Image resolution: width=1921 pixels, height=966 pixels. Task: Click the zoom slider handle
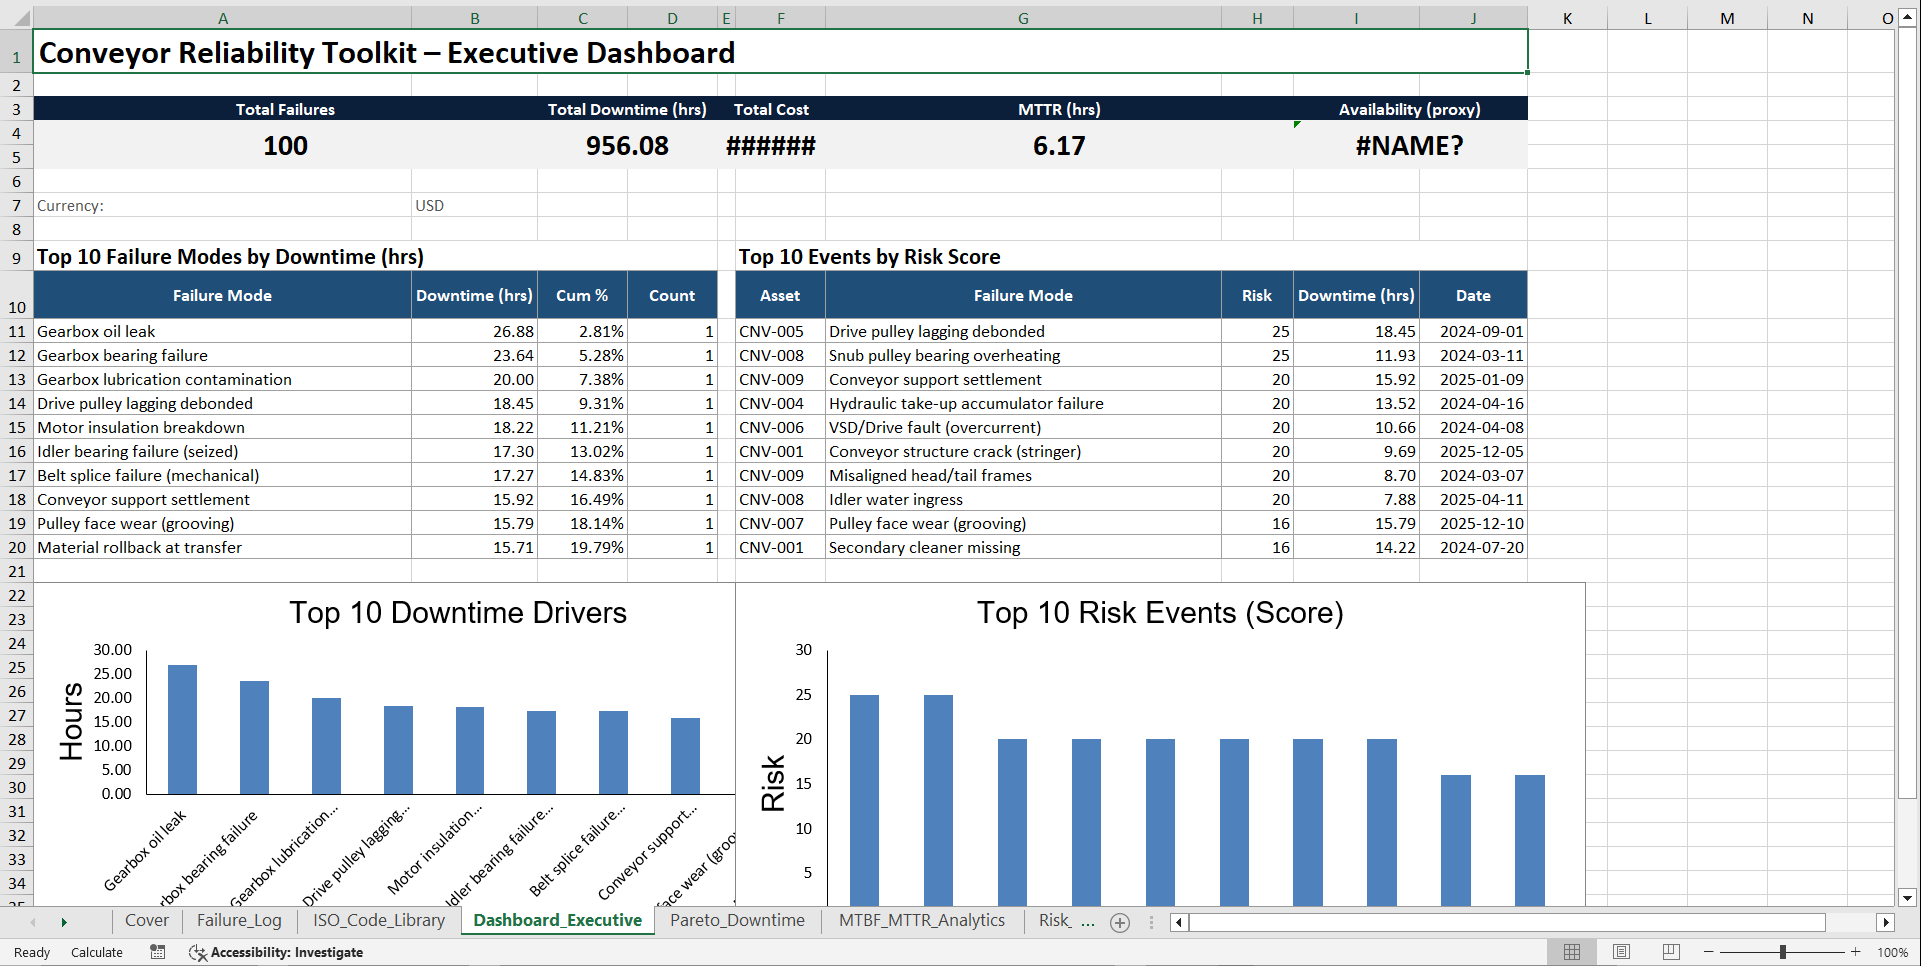pyautogui.click(x=1783, y=951)
